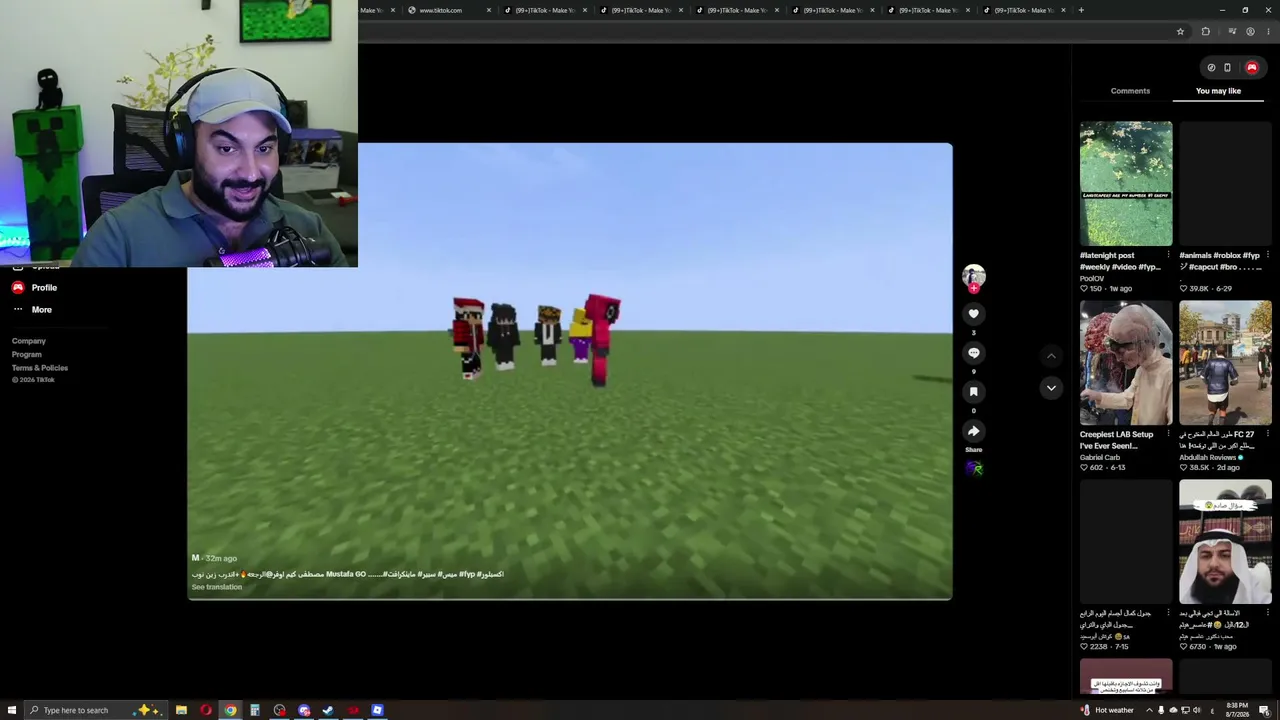Go to next video with down arrow
This screenshot has height=720, width=1280.
(x=1051, y=388)
